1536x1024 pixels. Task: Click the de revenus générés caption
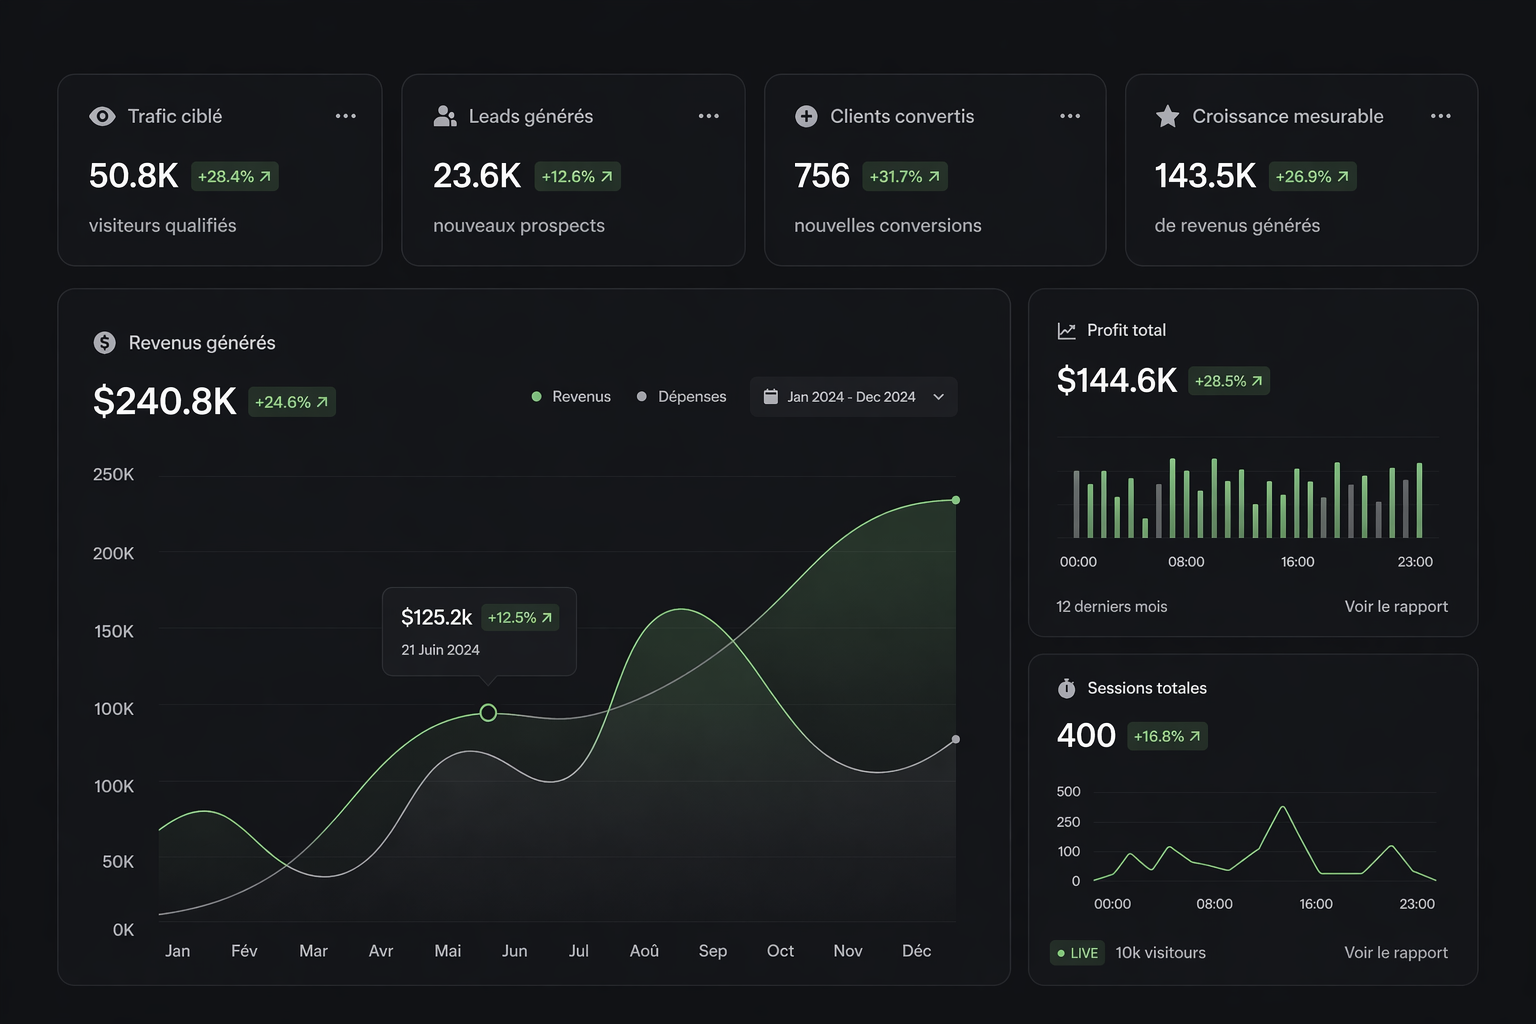point(1237,226)
